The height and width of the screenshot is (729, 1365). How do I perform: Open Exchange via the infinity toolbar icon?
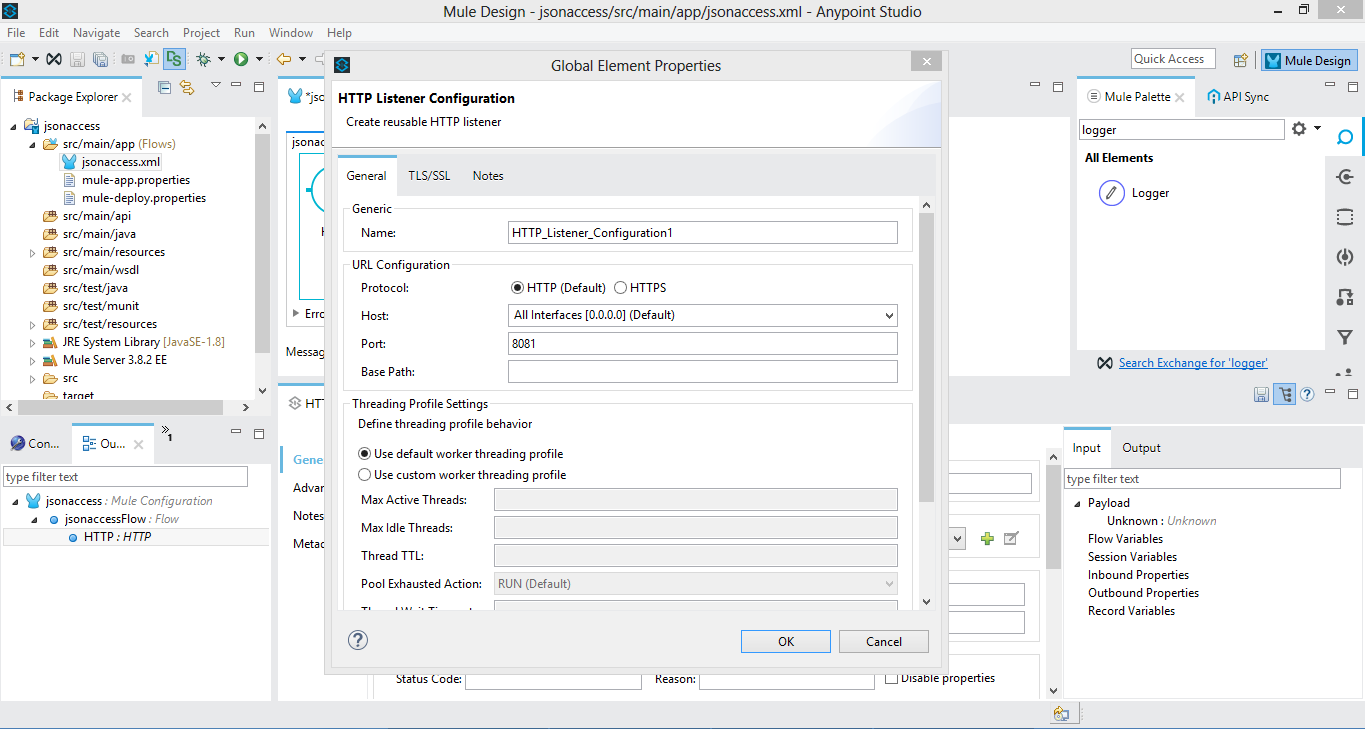[x=54, y=59]
